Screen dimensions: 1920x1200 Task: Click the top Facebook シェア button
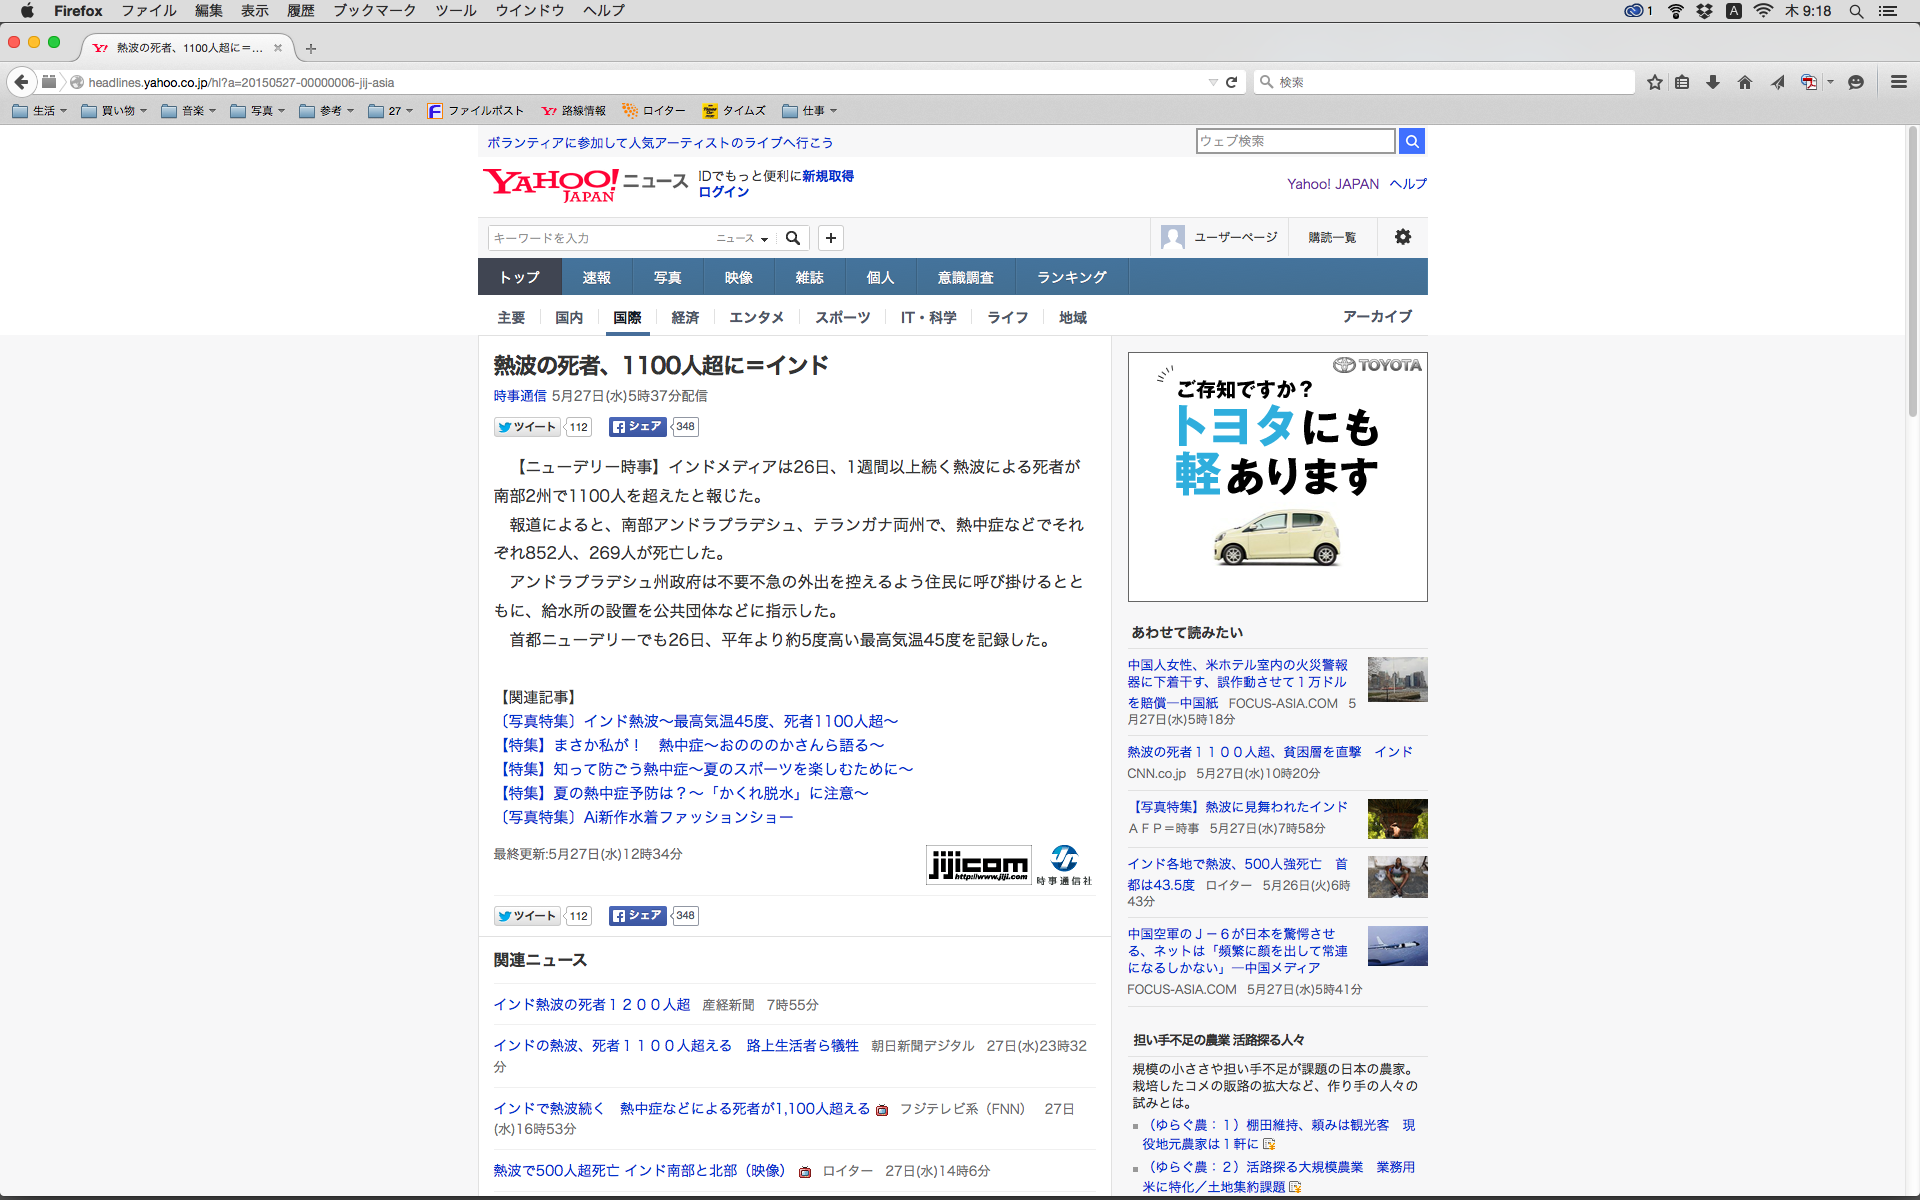637,427
